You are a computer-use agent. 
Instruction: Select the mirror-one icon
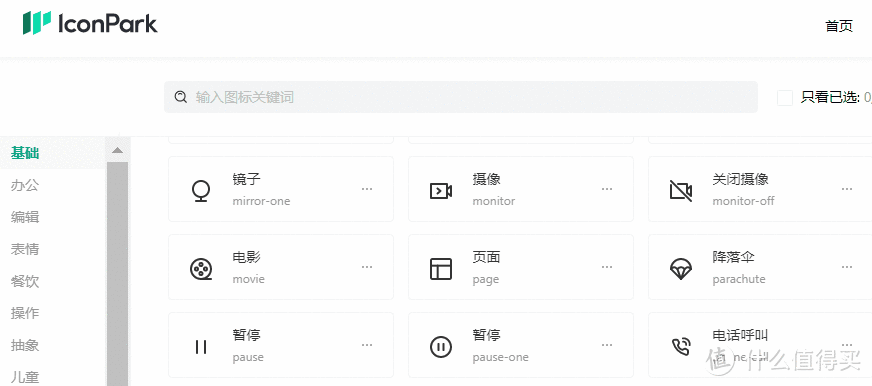(201, 190)
